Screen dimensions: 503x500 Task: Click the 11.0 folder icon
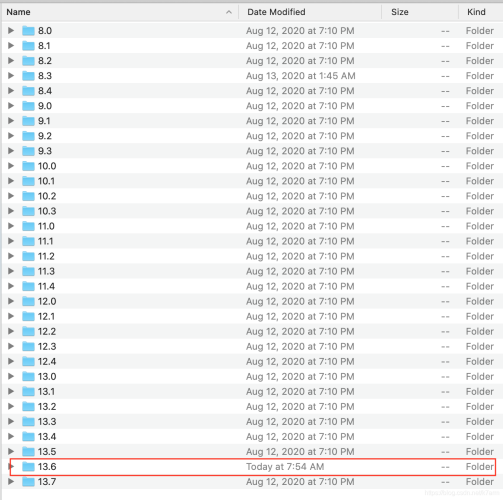[x=28, y=226]
